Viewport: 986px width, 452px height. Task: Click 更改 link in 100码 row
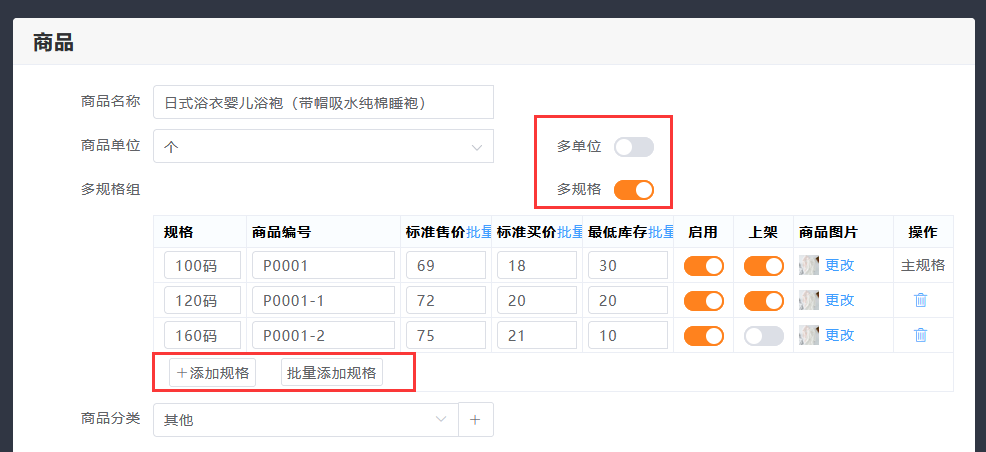coord(840,265)
